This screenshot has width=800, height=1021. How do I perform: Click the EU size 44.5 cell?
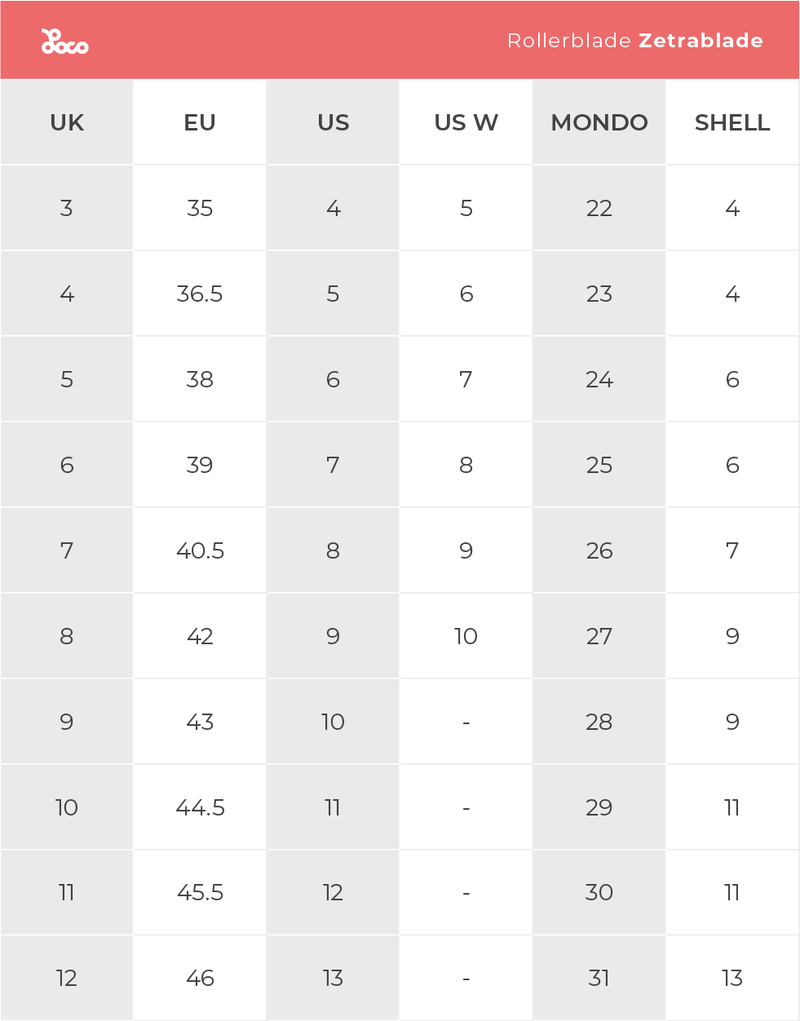[200, 807]
